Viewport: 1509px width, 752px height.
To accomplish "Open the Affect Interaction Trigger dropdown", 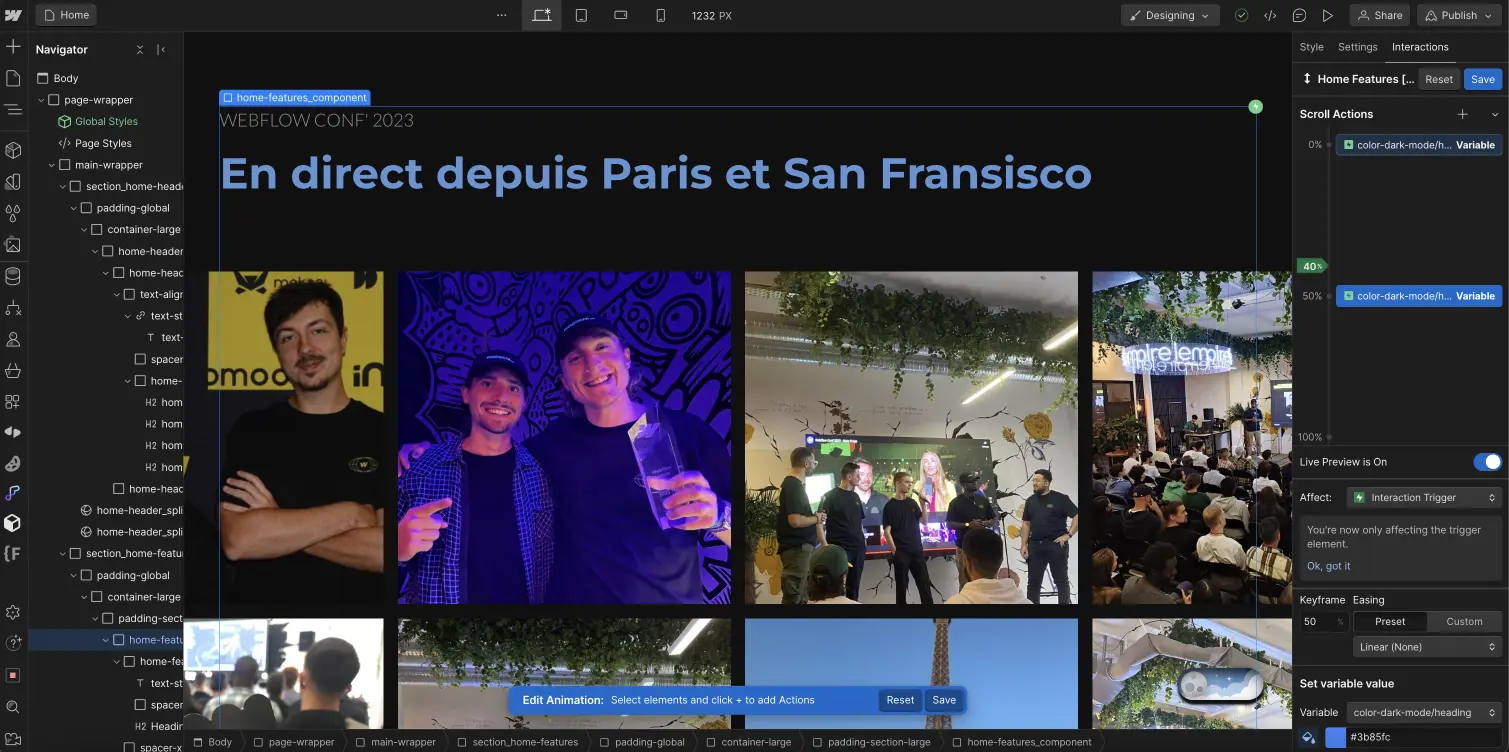I will tap(1424, 497).
